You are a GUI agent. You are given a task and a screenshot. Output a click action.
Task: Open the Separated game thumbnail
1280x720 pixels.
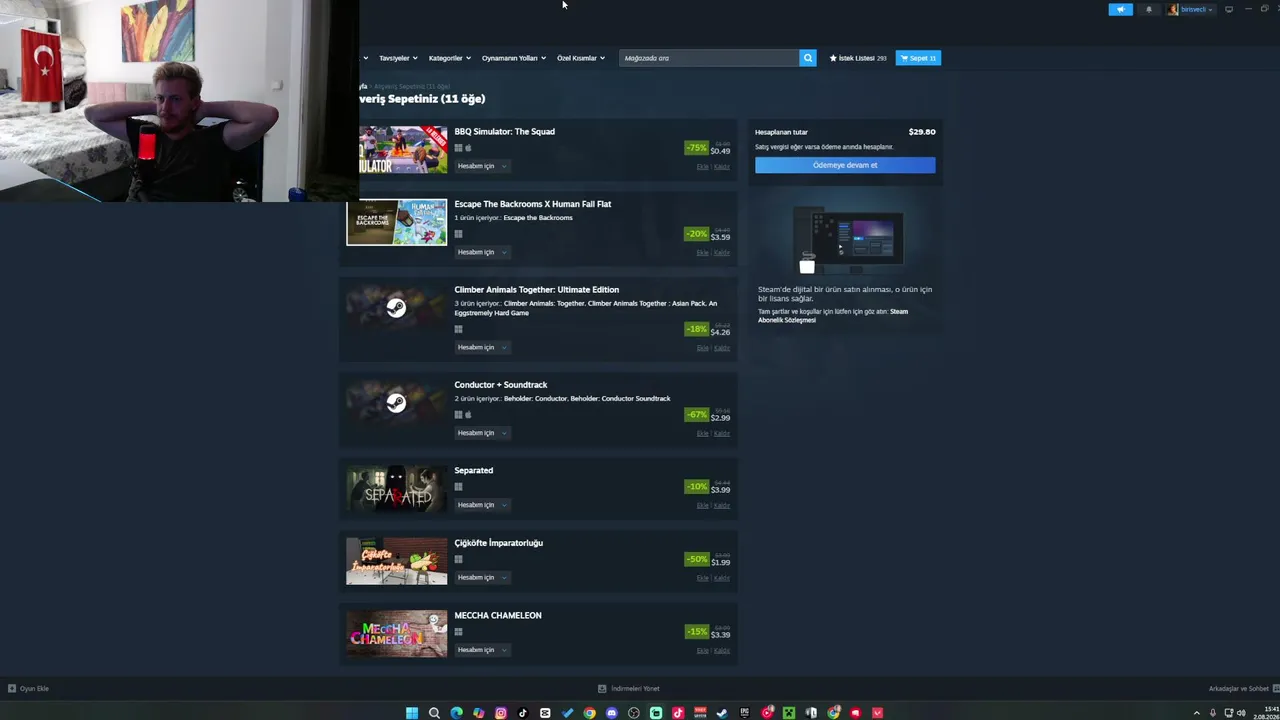click(397, 489)
